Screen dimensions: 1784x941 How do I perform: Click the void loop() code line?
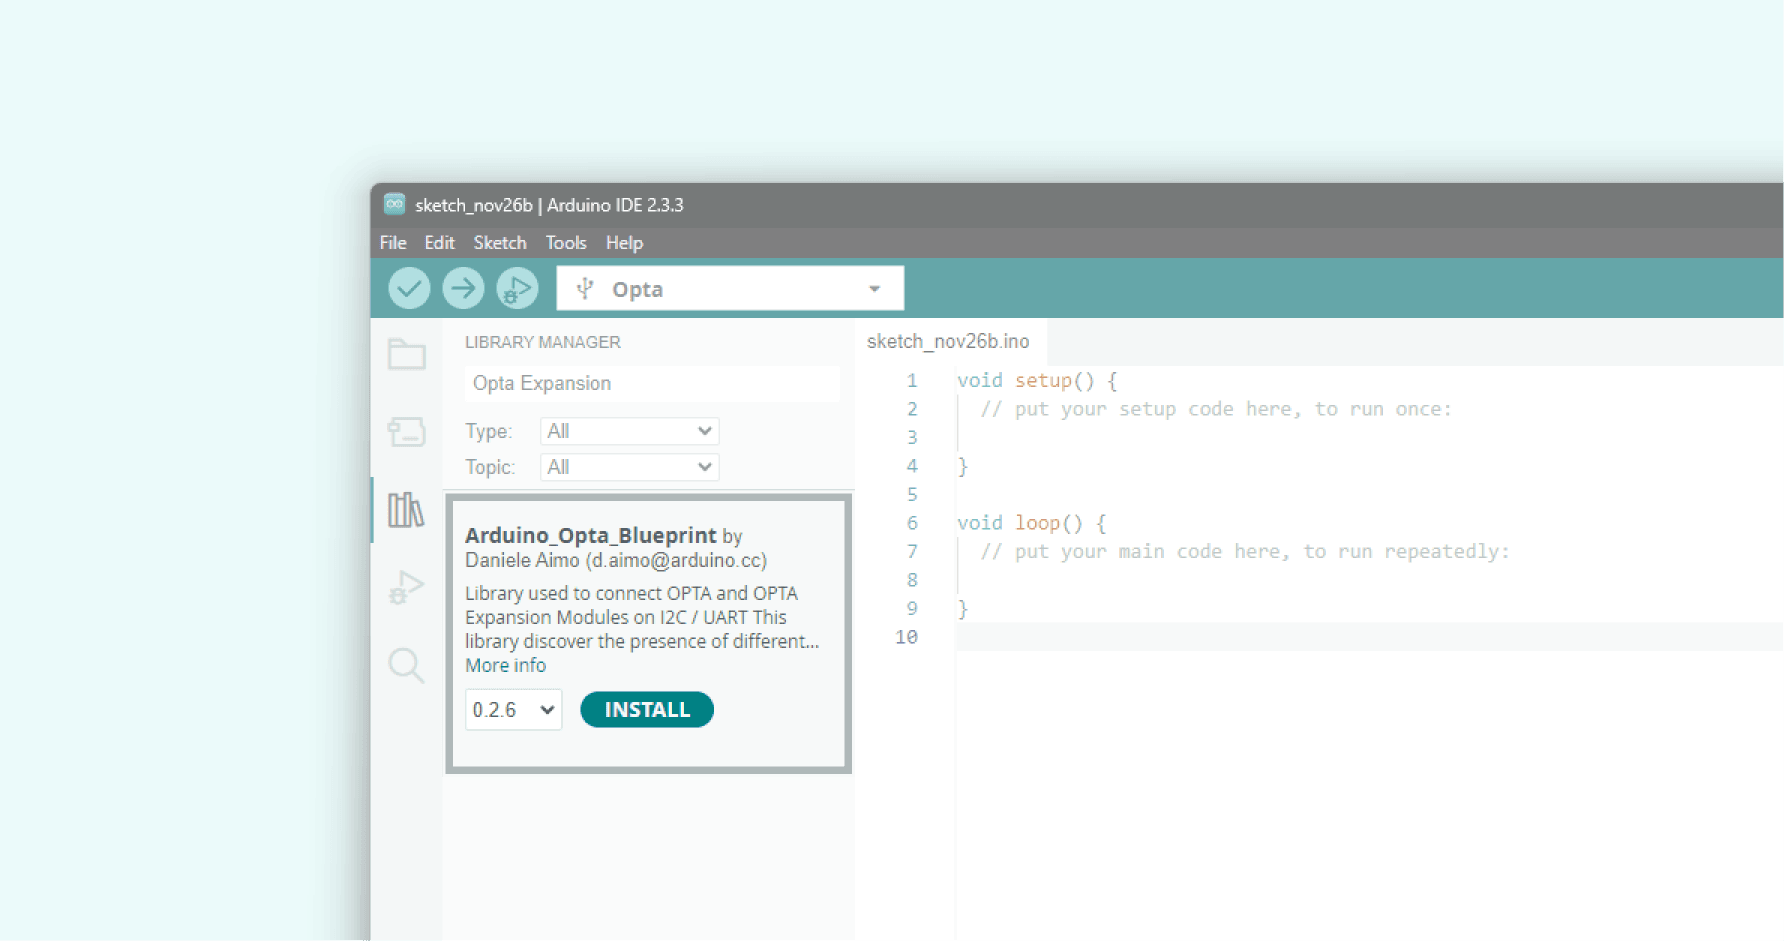[1031, 523]
